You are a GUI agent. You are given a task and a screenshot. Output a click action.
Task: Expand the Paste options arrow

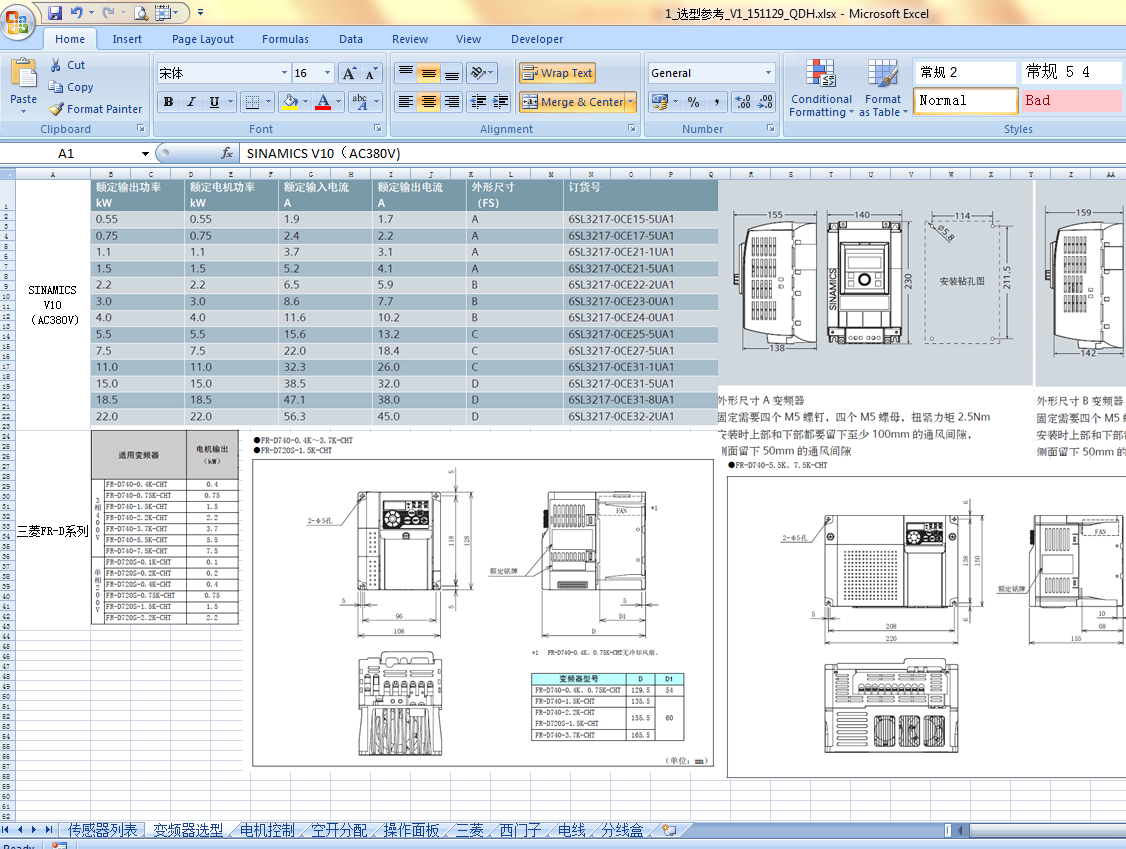click(23, 111)
